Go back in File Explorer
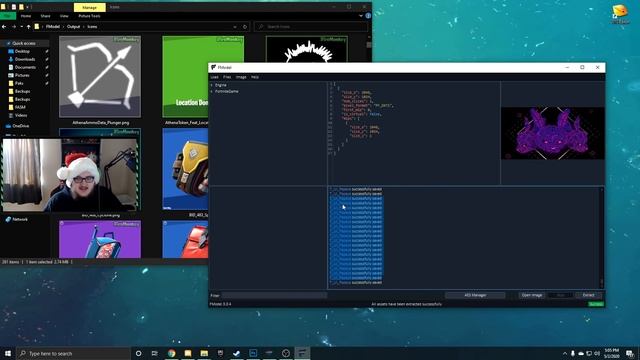This screenshot has width=640, height=360. tap(4, 27)
